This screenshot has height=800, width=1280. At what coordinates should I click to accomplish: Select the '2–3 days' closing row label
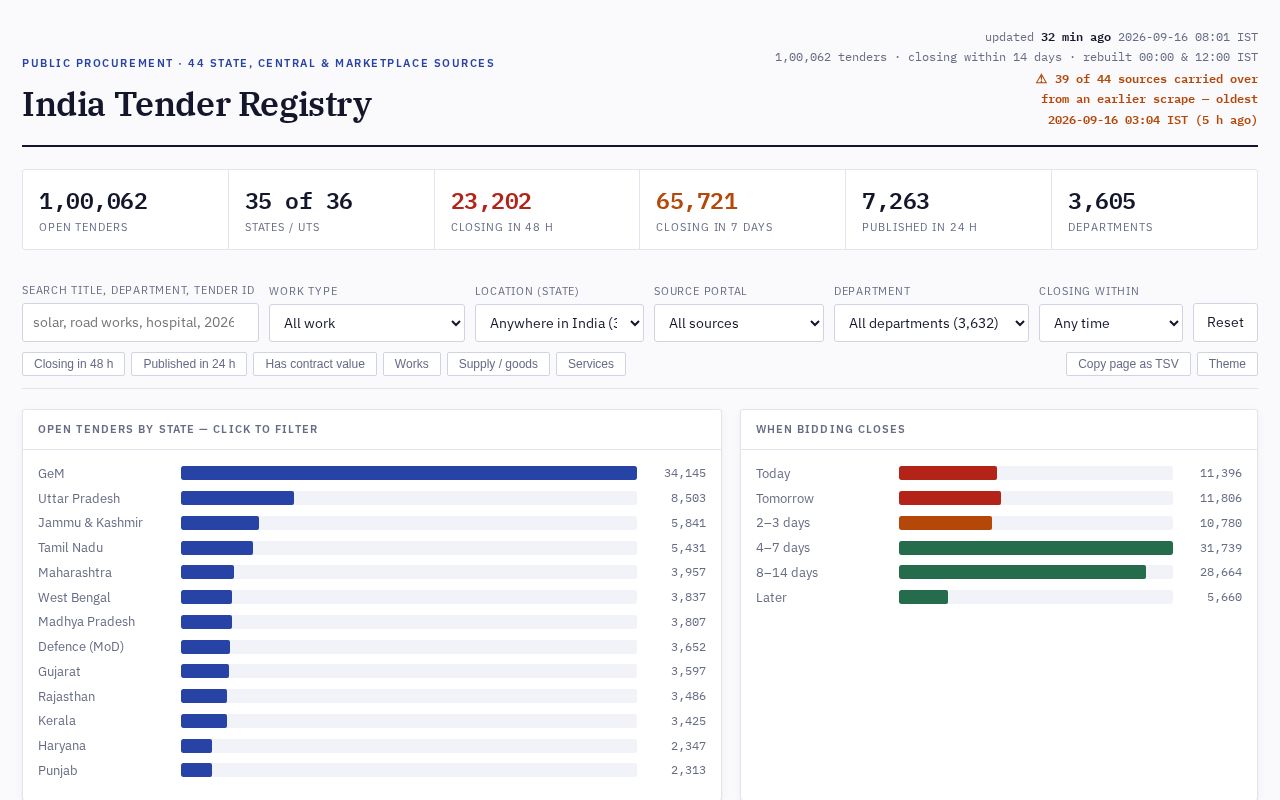783,523
